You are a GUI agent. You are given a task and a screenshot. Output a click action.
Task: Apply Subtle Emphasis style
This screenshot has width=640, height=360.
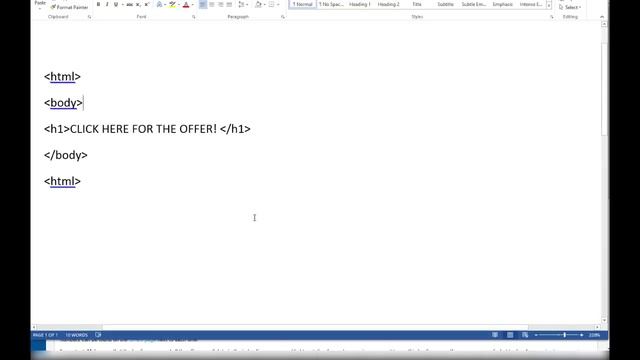(474, 4)
